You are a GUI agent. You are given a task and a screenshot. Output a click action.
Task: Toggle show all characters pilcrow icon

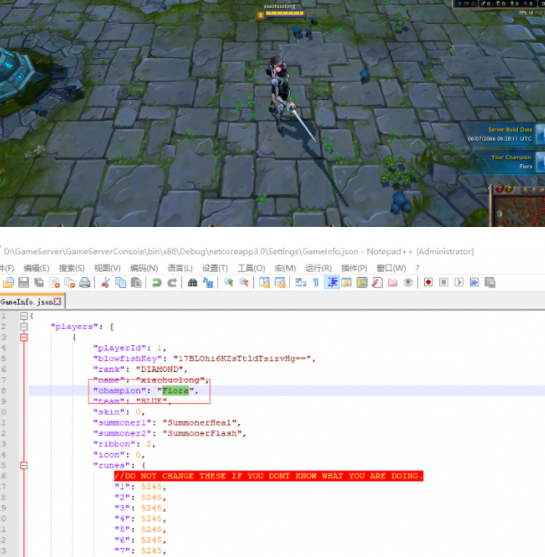point(315,282)
